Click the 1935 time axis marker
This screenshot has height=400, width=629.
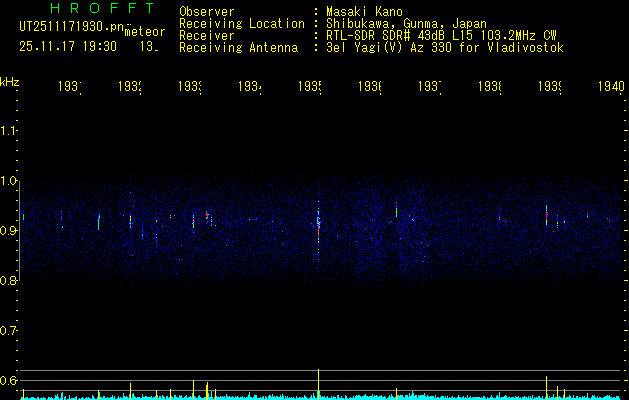pos(310,86)
